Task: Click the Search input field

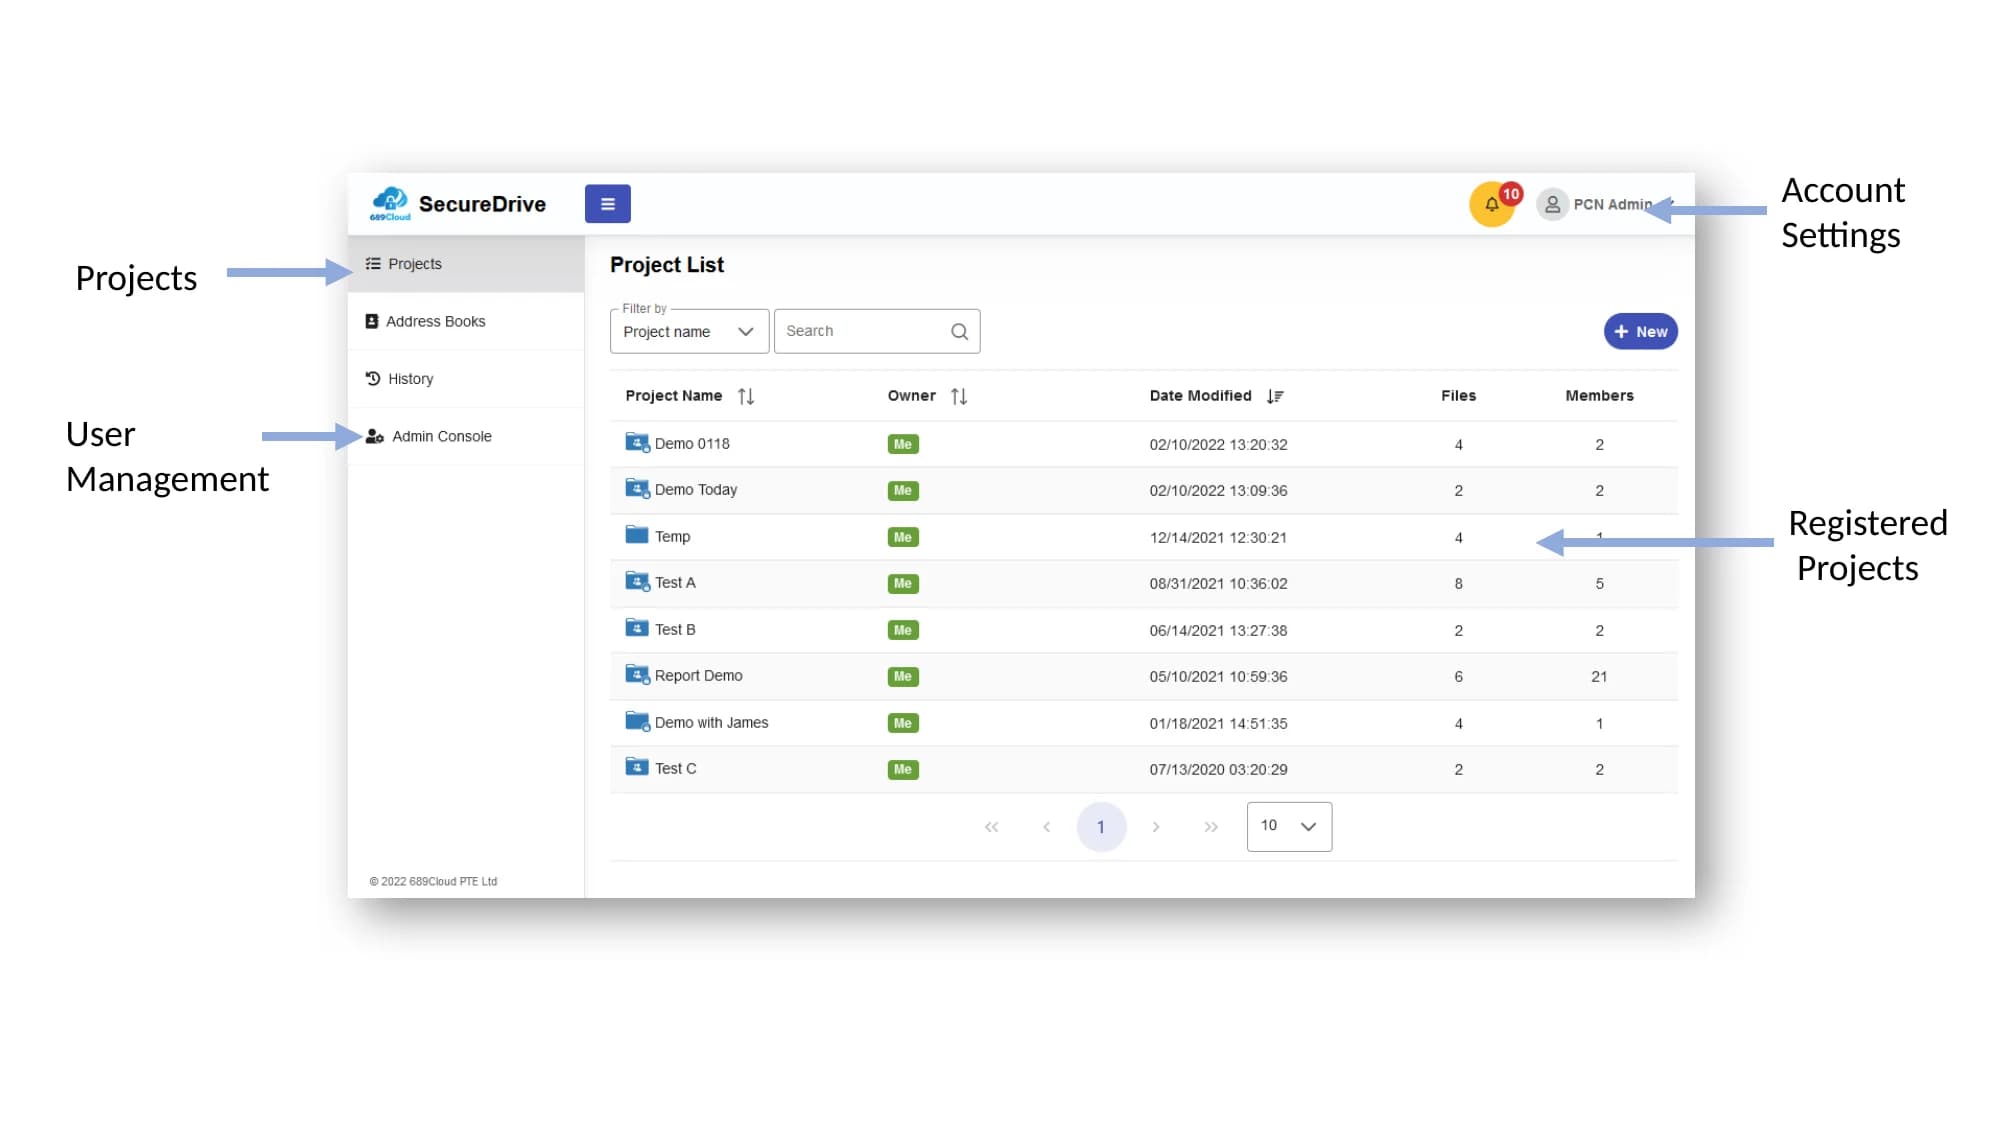Action: click(x=877, y=332)
